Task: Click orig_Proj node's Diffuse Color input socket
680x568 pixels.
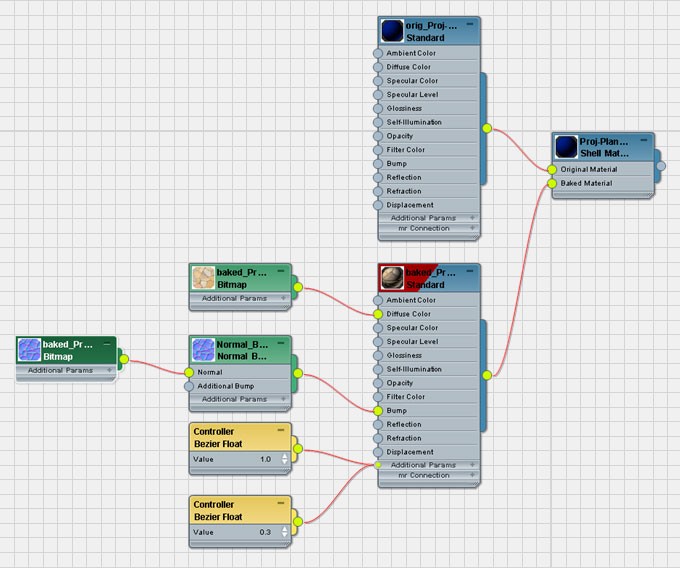Action: tap(378, 67)
